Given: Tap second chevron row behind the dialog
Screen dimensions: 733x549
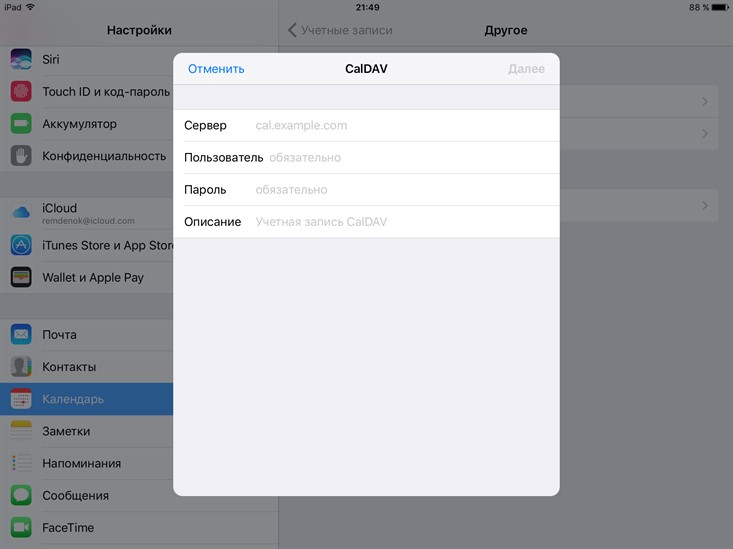Looking at the screenshot, I should (x=639, y=134).
